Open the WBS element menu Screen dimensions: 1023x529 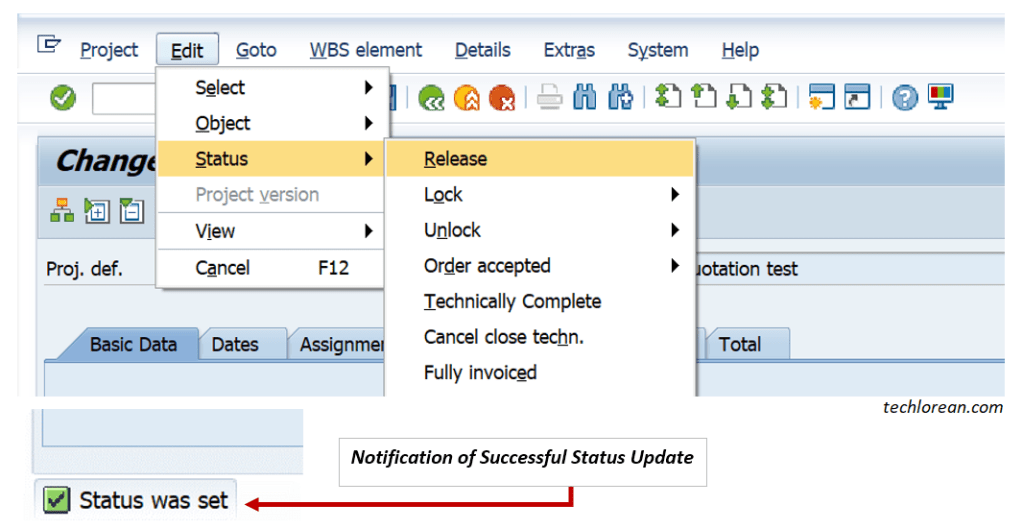point(366,50)
